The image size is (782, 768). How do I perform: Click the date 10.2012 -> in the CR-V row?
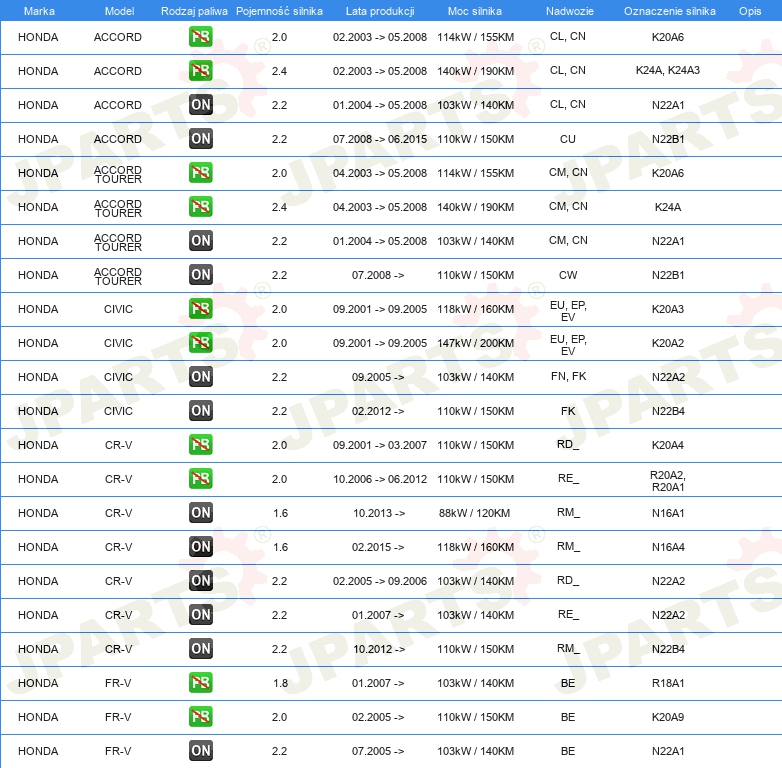click(x=379, y=649)
